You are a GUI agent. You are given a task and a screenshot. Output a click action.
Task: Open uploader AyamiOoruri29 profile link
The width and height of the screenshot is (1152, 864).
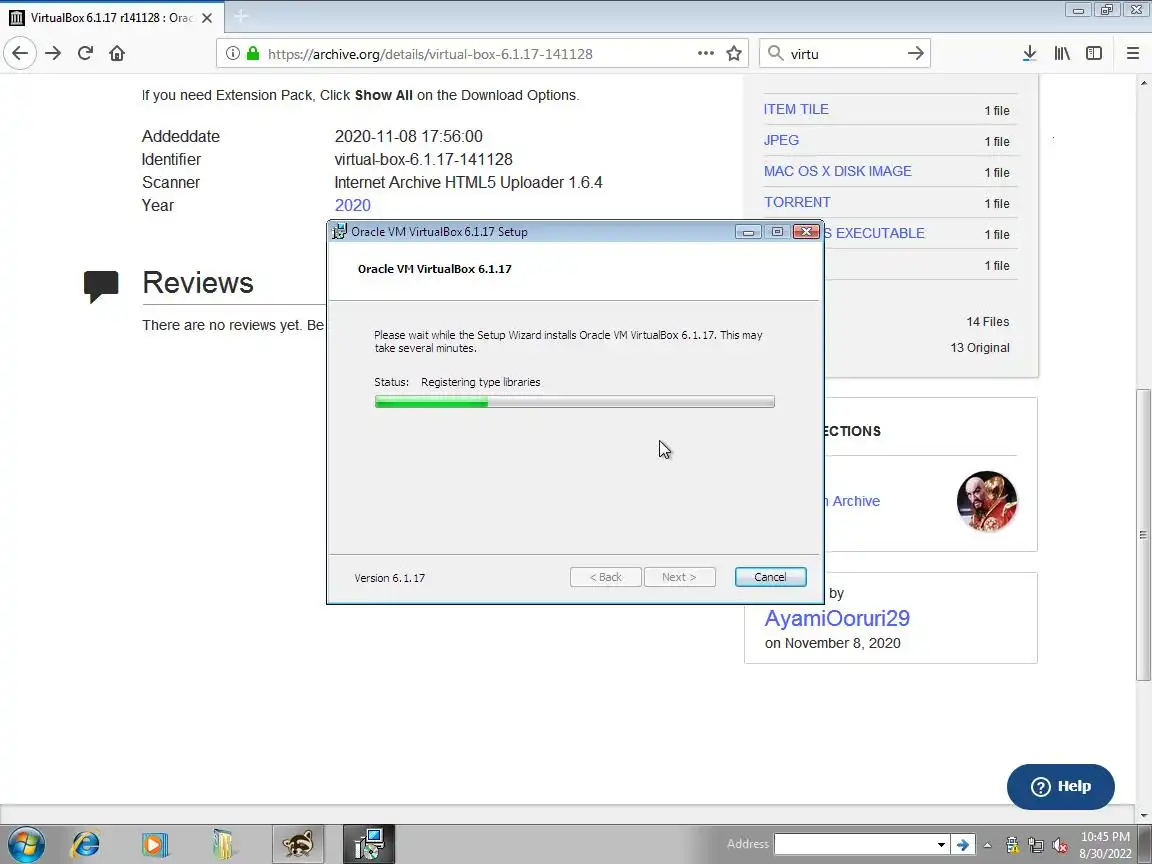(837, 619)
